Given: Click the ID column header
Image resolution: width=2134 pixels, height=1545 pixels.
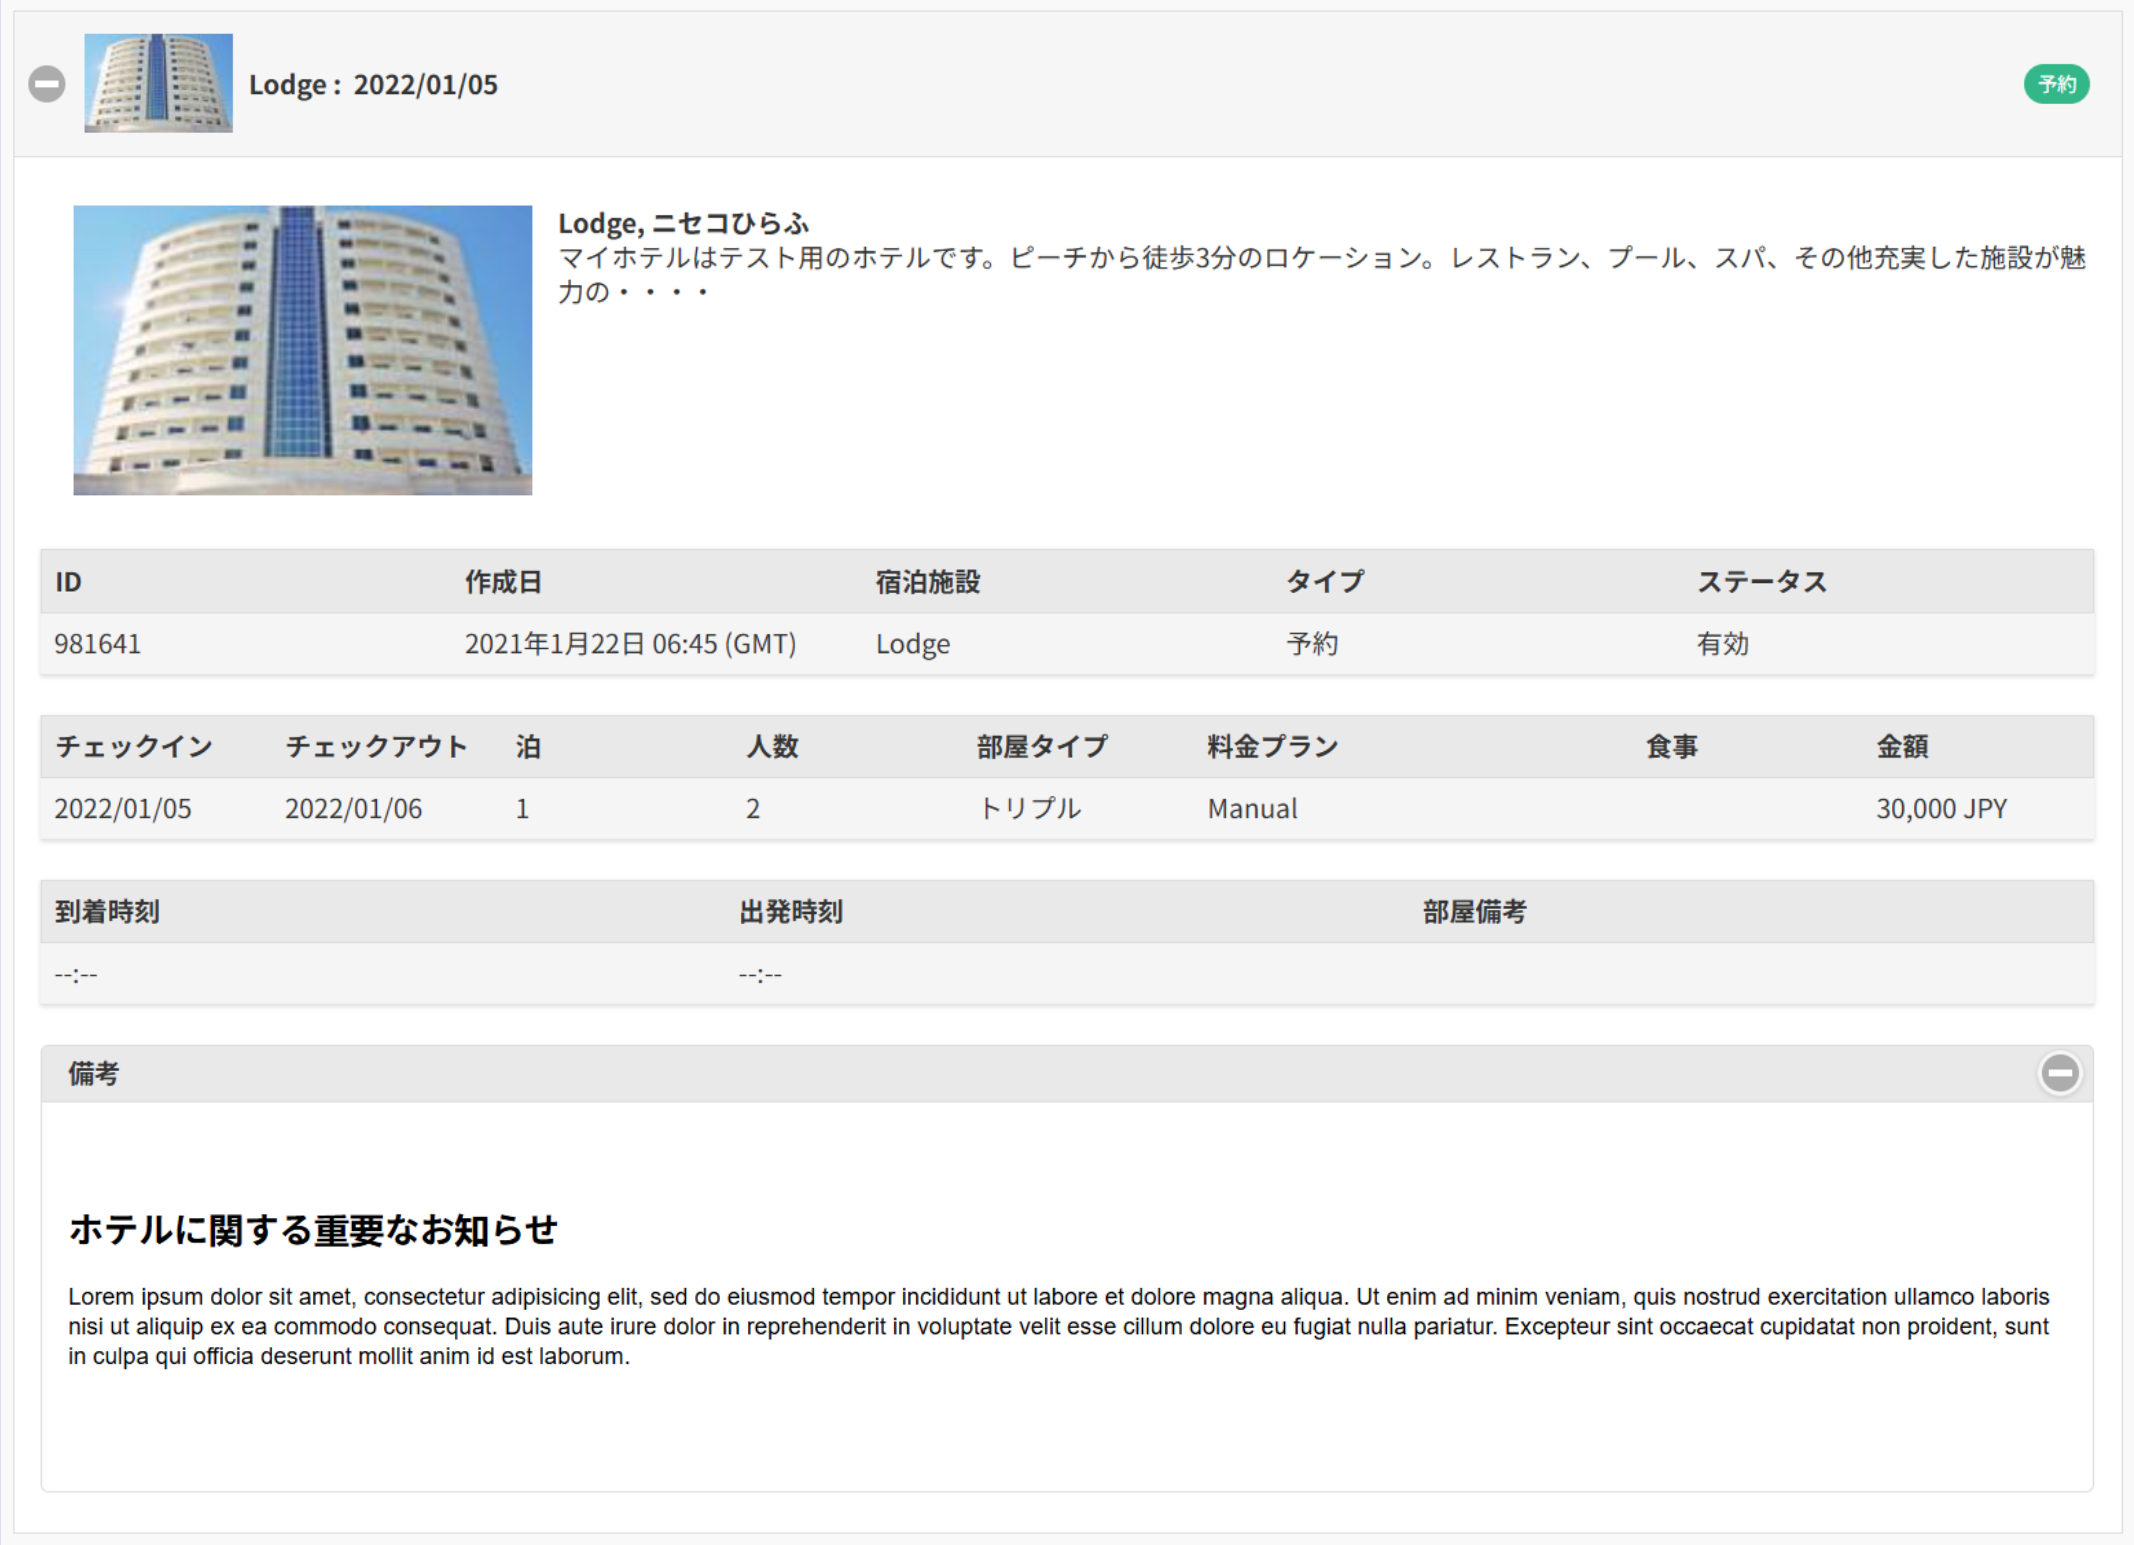Looking at the screenshot, I should click(x=68, y=582).
